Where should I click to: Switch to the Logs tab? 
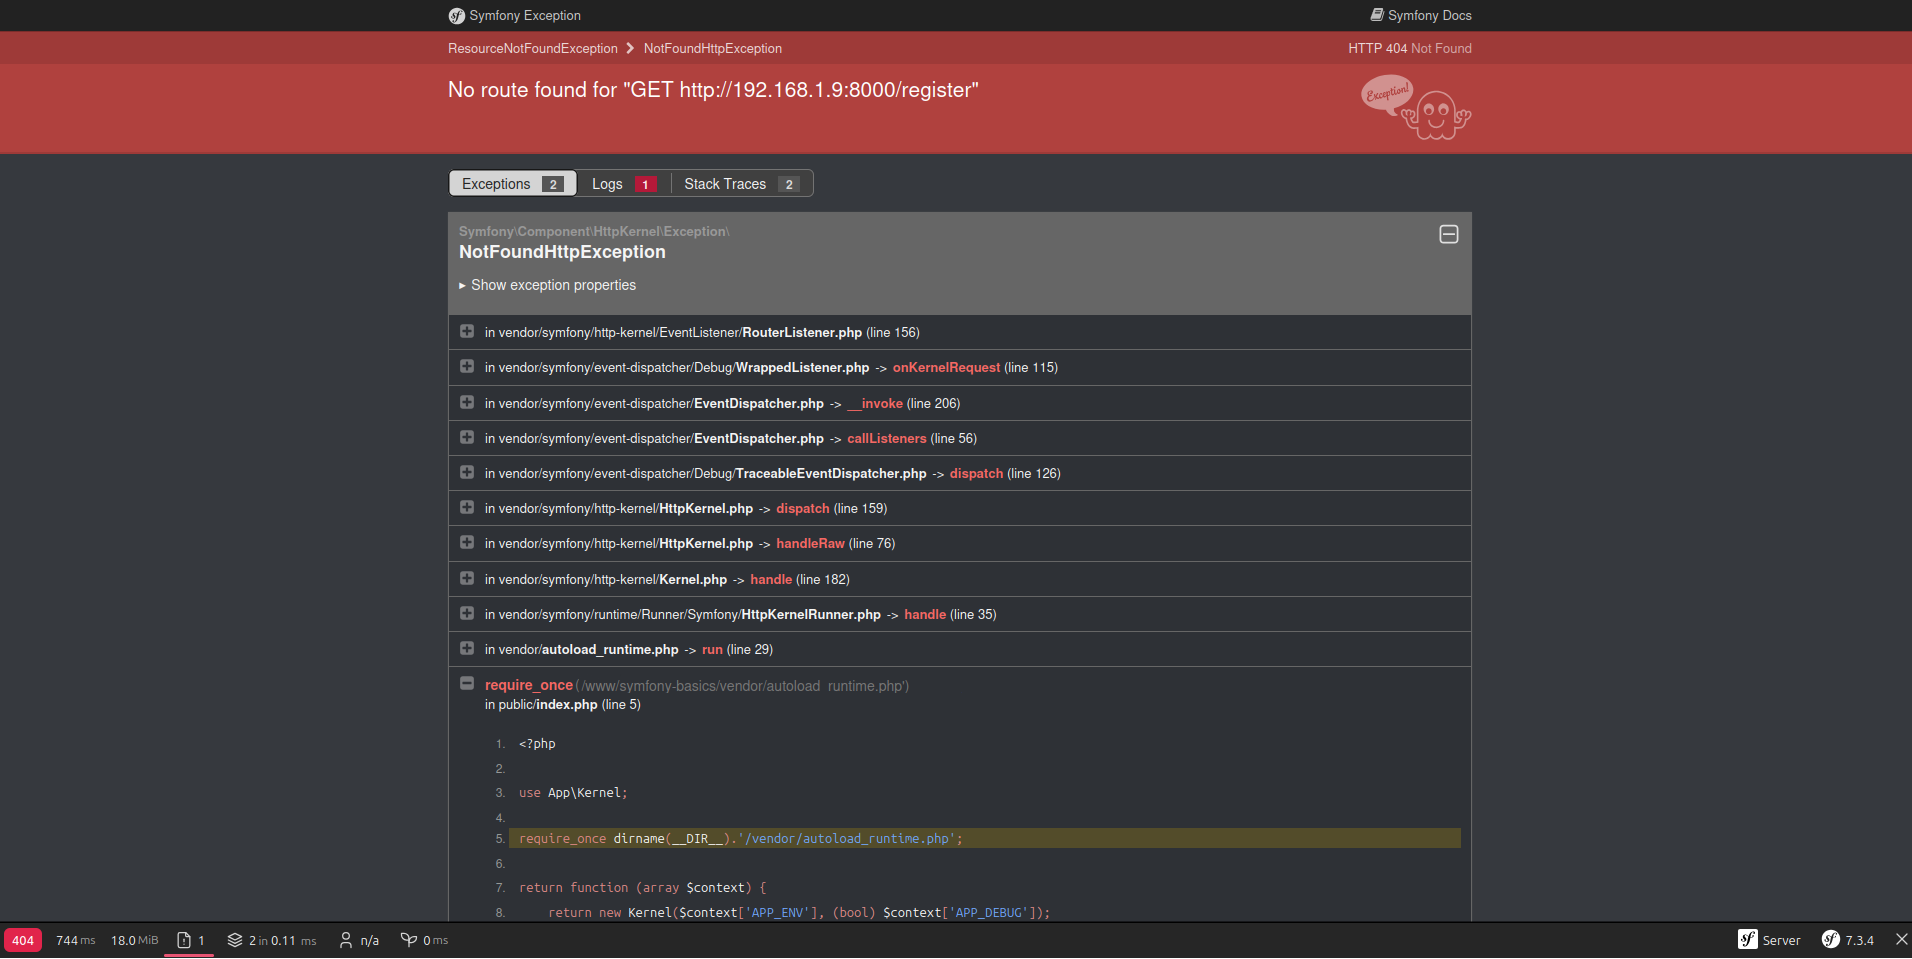coord(622,184)
